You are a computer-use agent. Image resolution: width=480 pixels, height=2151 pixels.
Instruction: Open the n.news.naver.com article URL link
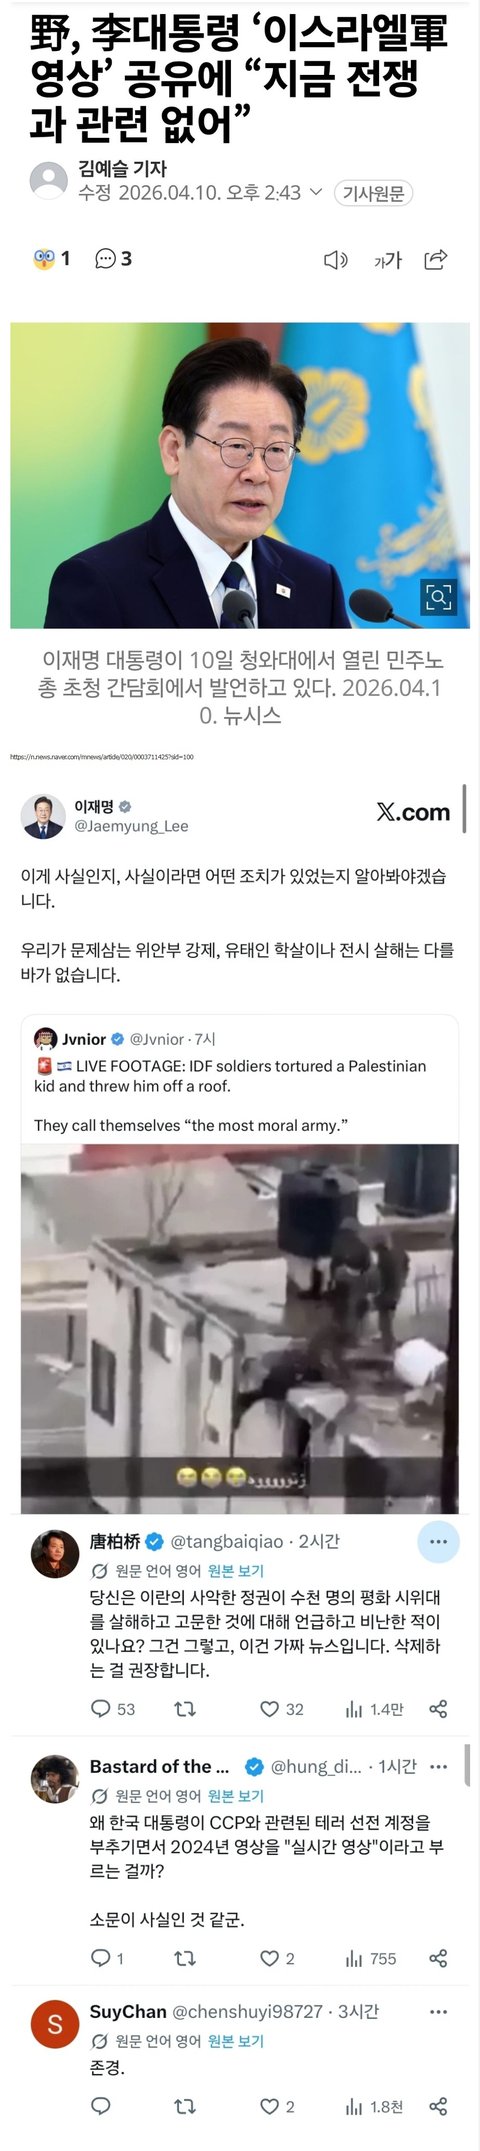point(102,757)
